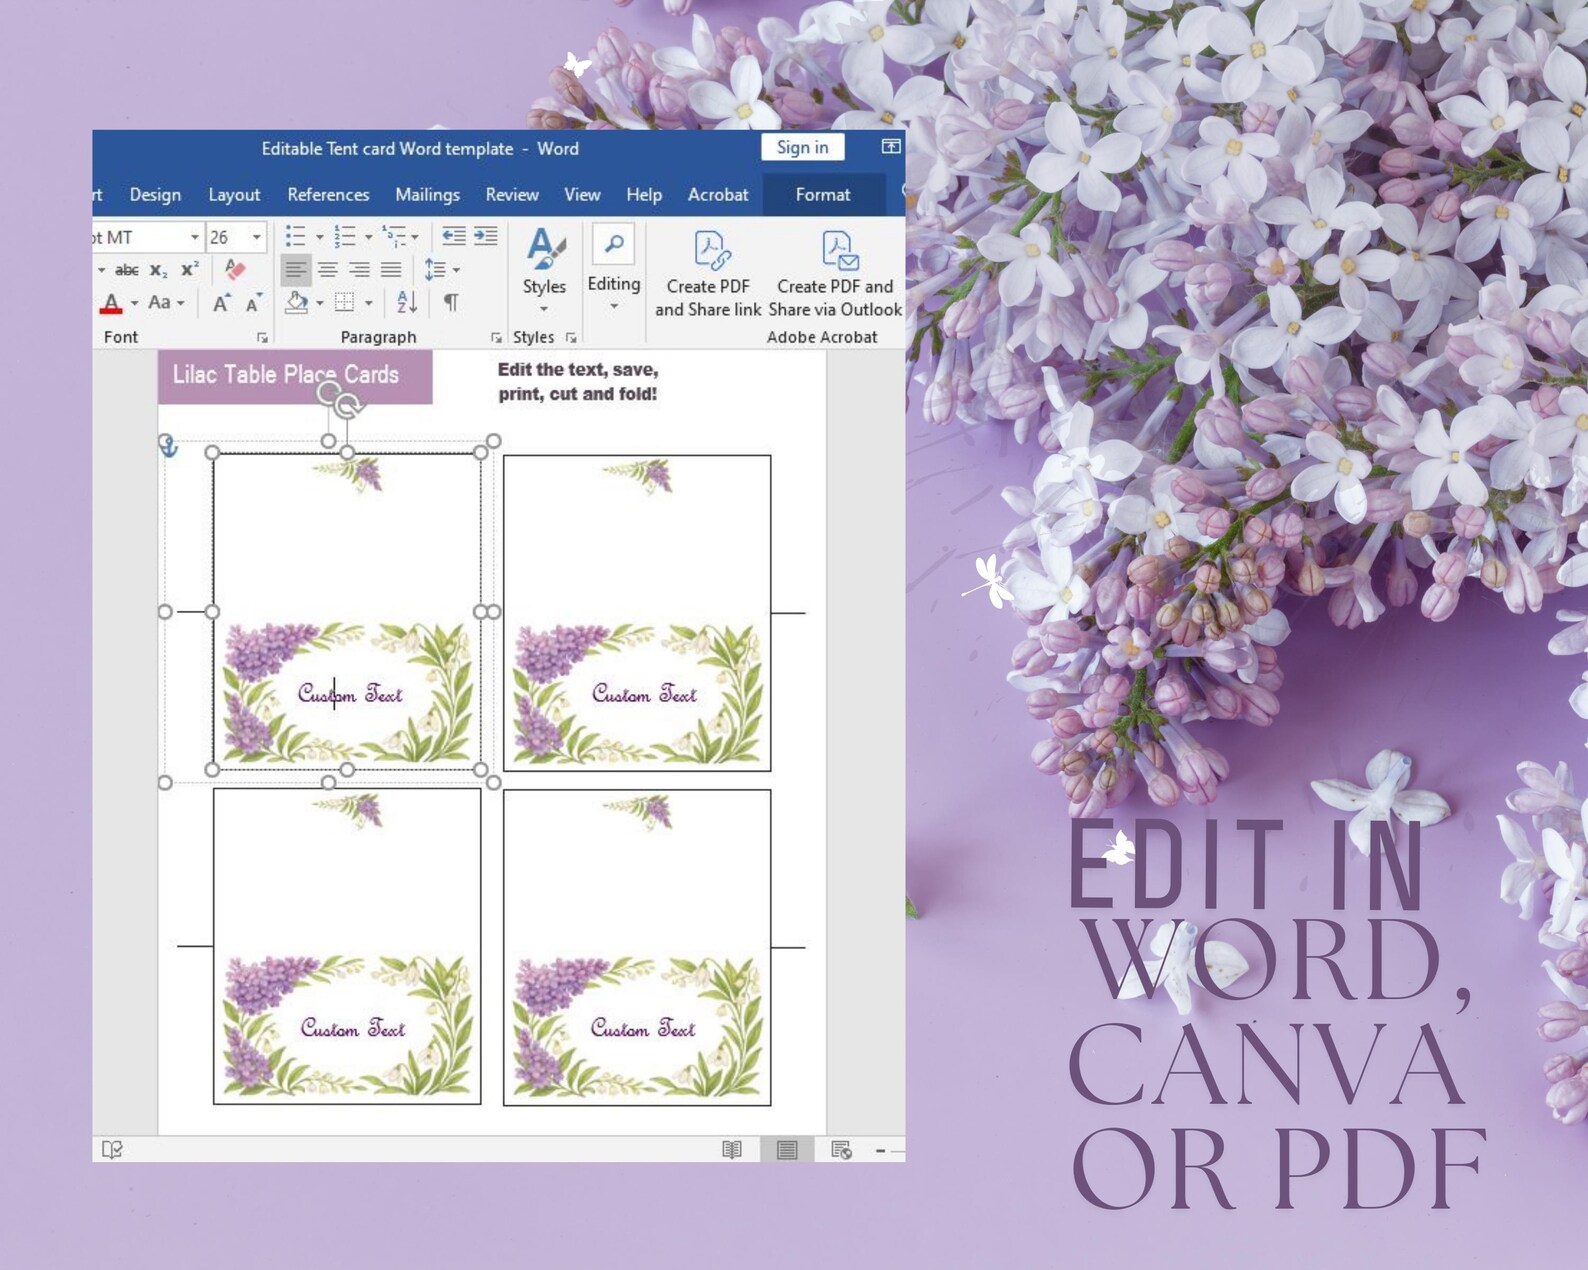Decrease the paragraph indent
The width and height of the screenshot is (1588, 1270).
pyautogui.click(x=454, y=236)
